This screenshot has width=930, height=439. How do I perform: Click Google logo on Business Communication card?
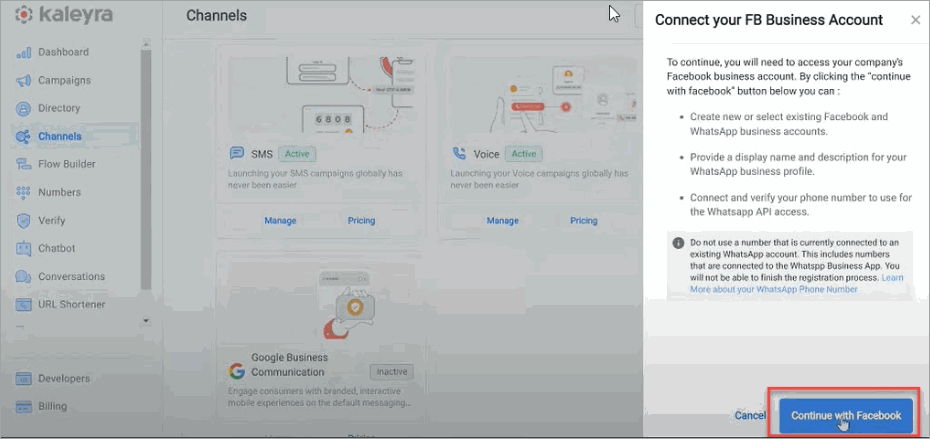point(237,371)
